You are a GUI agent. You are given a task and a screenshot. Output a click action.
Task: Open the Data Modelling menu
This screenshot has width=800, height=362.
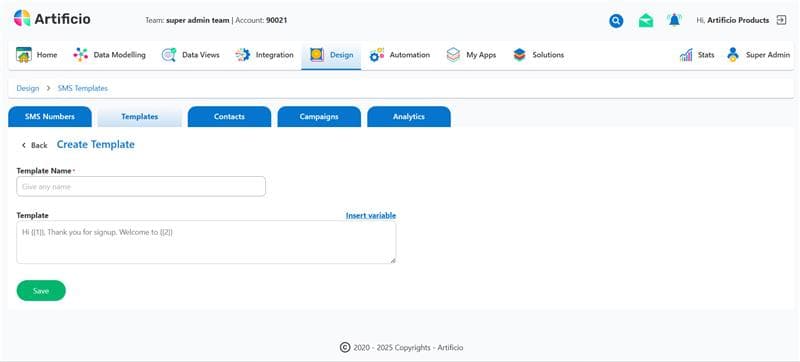pos(119,55)
